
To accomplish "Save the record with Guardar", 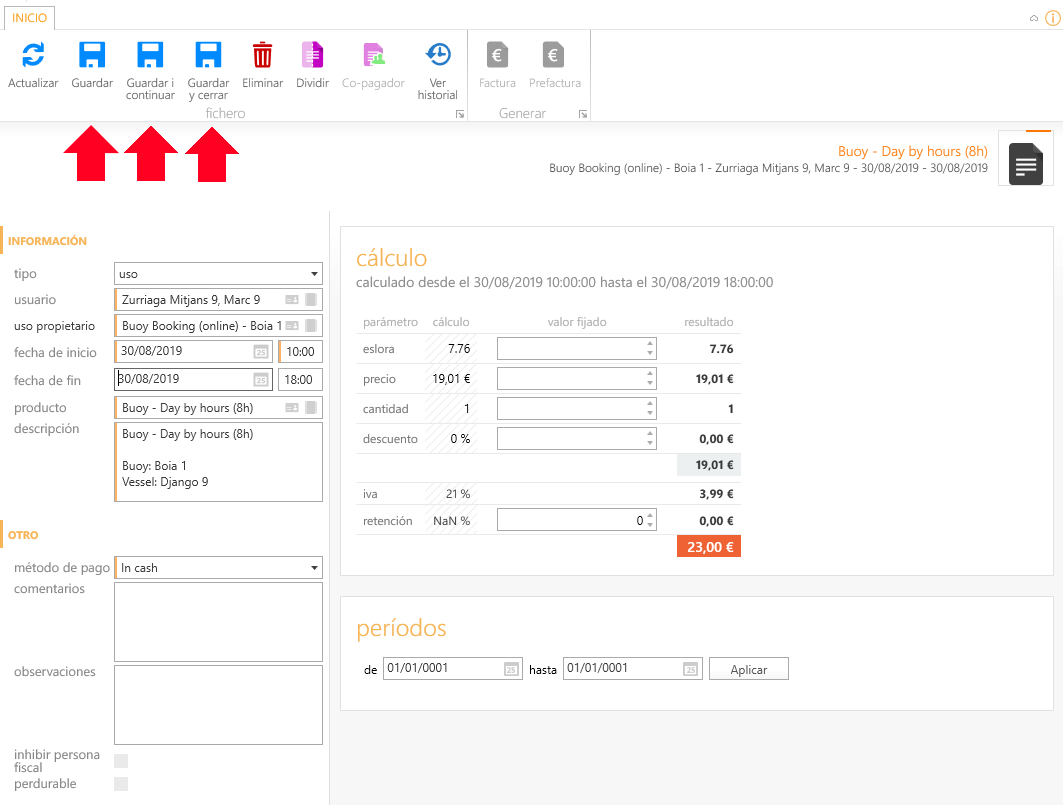I will pos(92,55).
